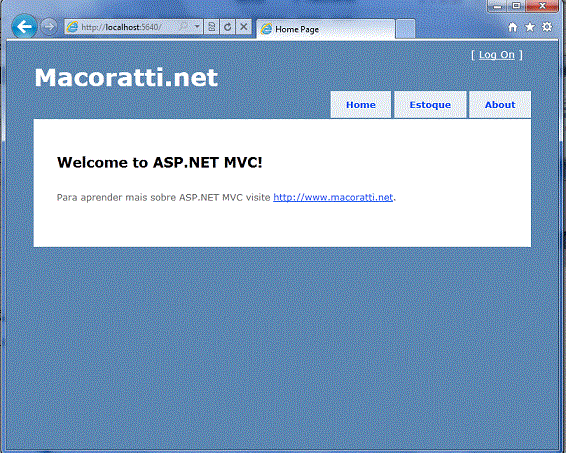
Task: Click the forward navigation arrow
Action: 48,27
